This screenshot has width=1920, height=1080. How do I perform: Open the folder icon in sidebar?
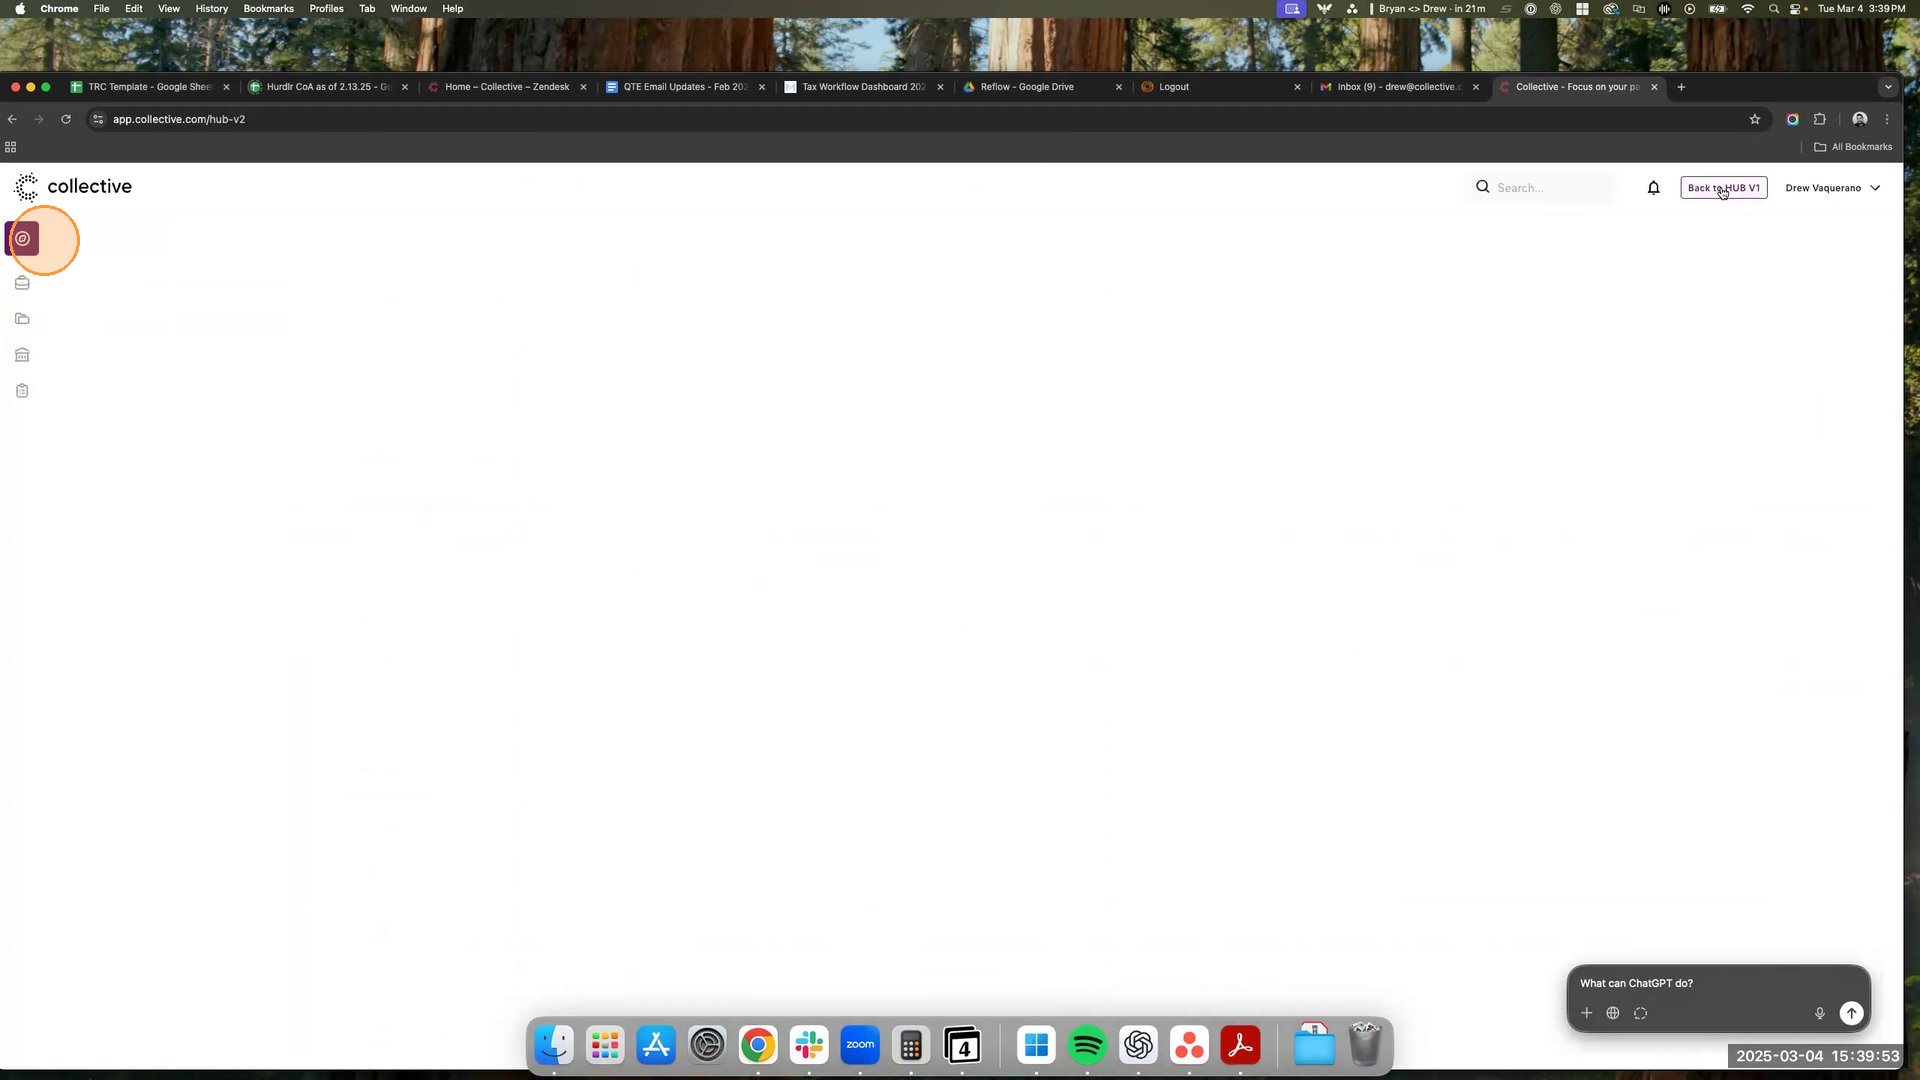click(x=22, y=319)
